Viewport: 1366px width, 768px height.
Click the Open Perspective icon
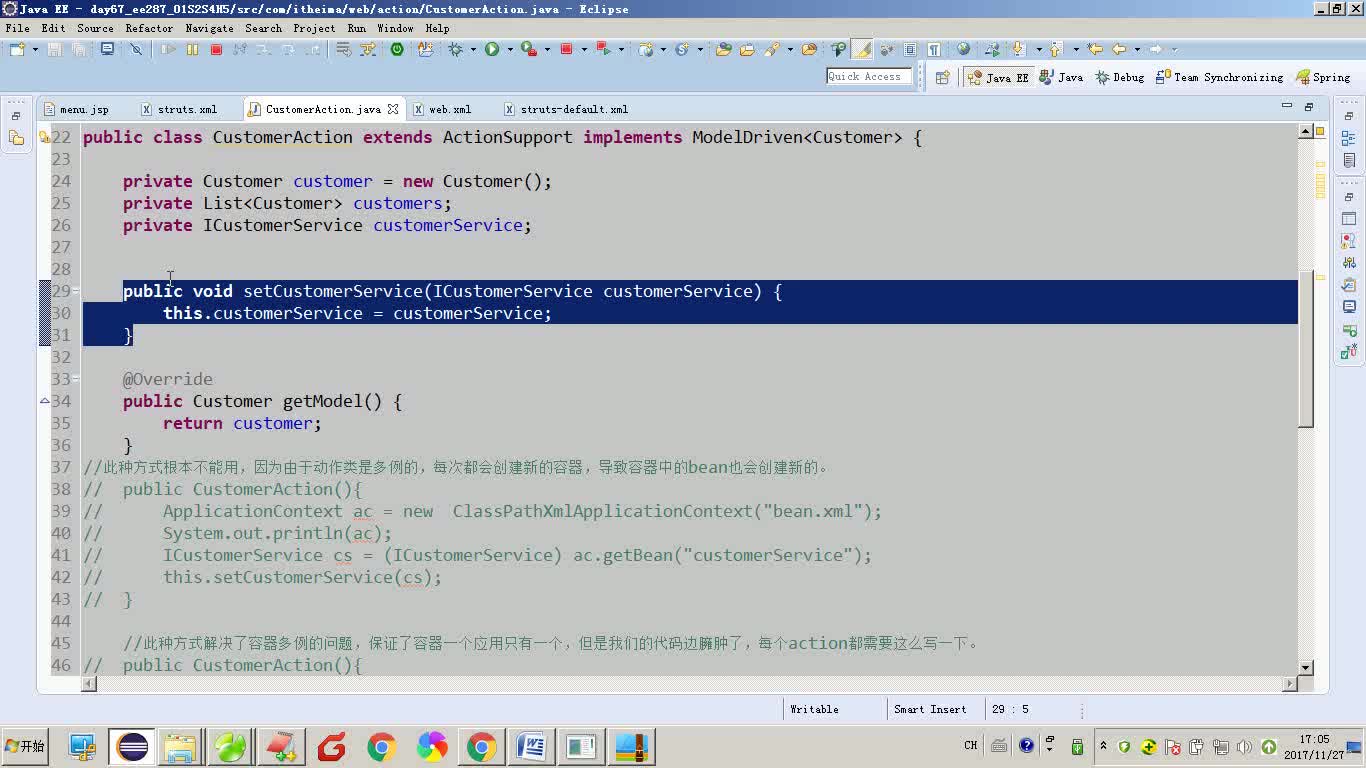tap(942, 77)
